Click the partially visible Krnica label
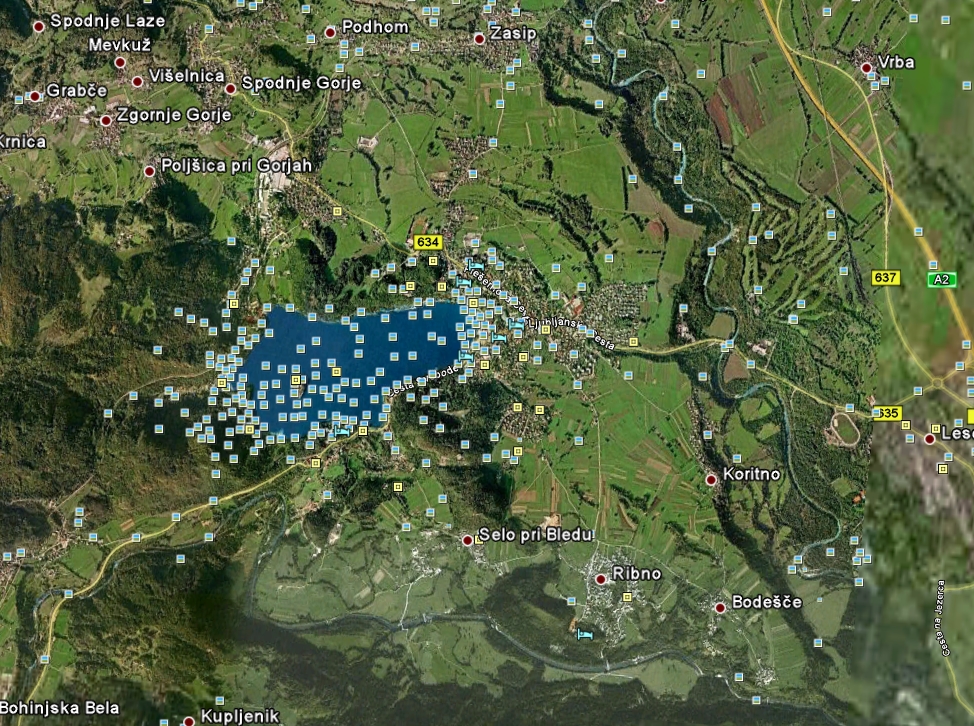This screenshot has height=726, width=974. (23, 142)
